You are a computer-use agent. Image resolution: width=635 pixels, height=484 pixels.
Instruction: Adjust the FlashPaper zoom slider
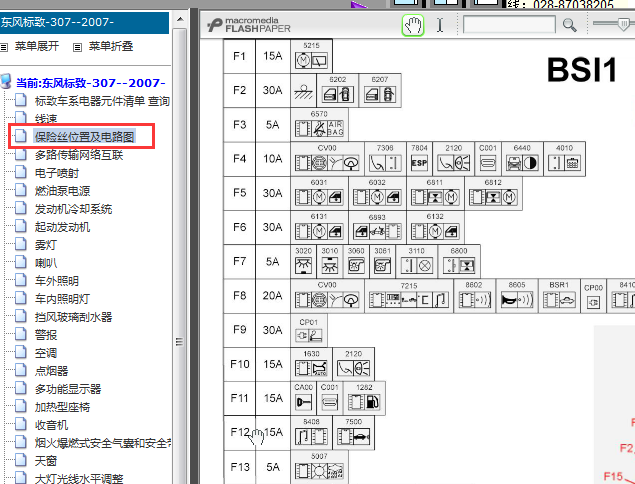(624, 24)
